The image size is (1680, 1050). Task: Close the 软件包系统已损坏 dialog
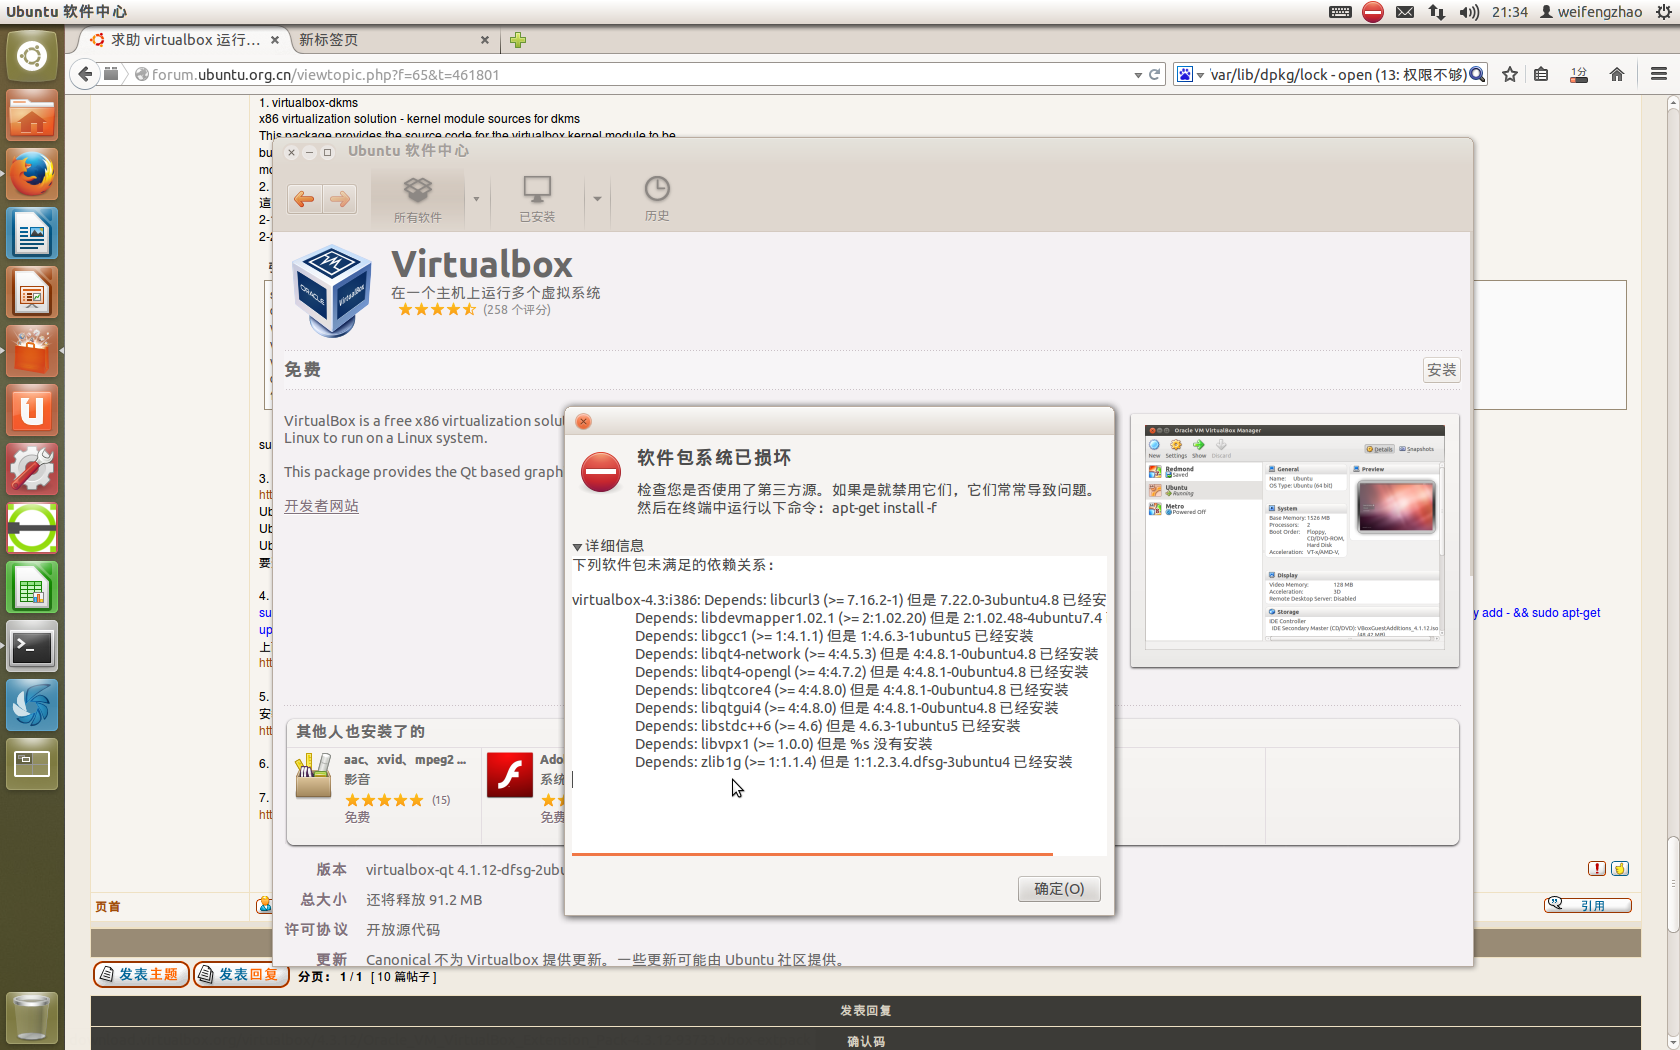click(x=584, y=421)
